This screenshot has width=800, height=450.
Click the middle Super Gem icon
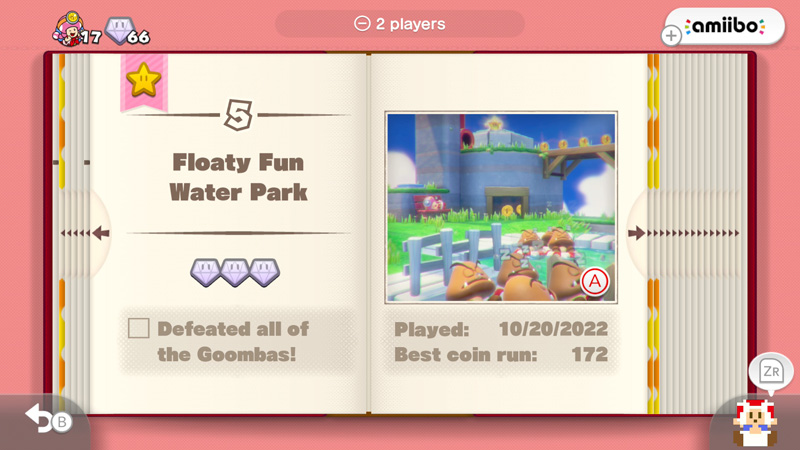click(x=235, y=272)
